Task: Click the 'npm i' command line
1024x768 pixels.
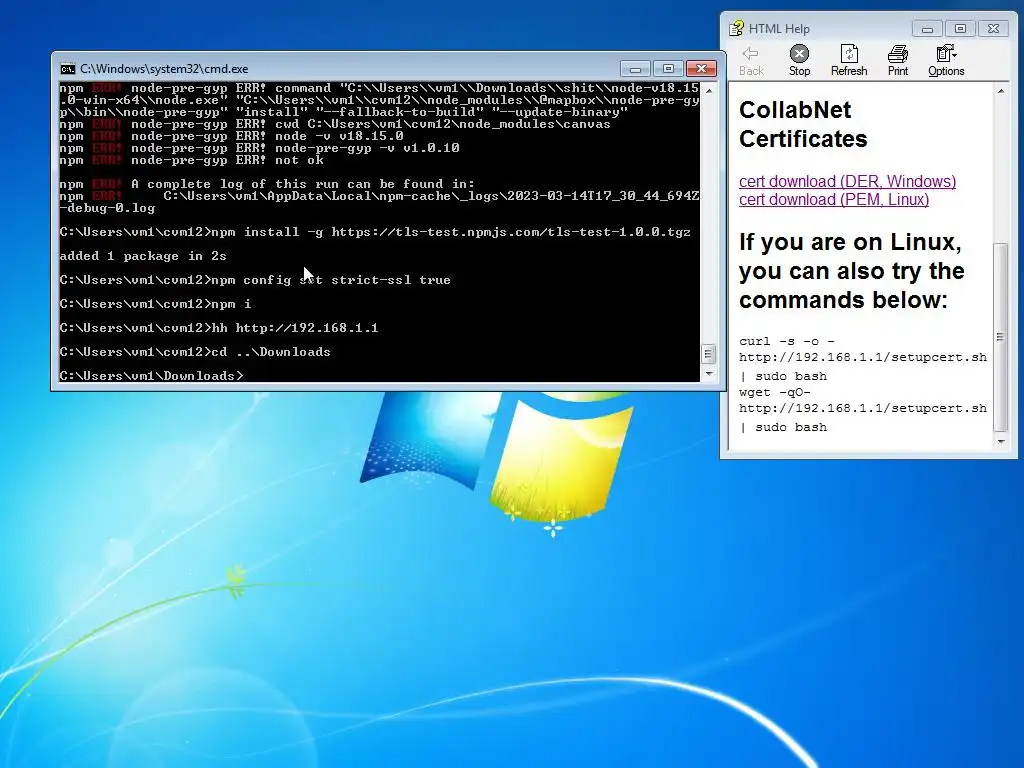Action: tap(155, 304)
